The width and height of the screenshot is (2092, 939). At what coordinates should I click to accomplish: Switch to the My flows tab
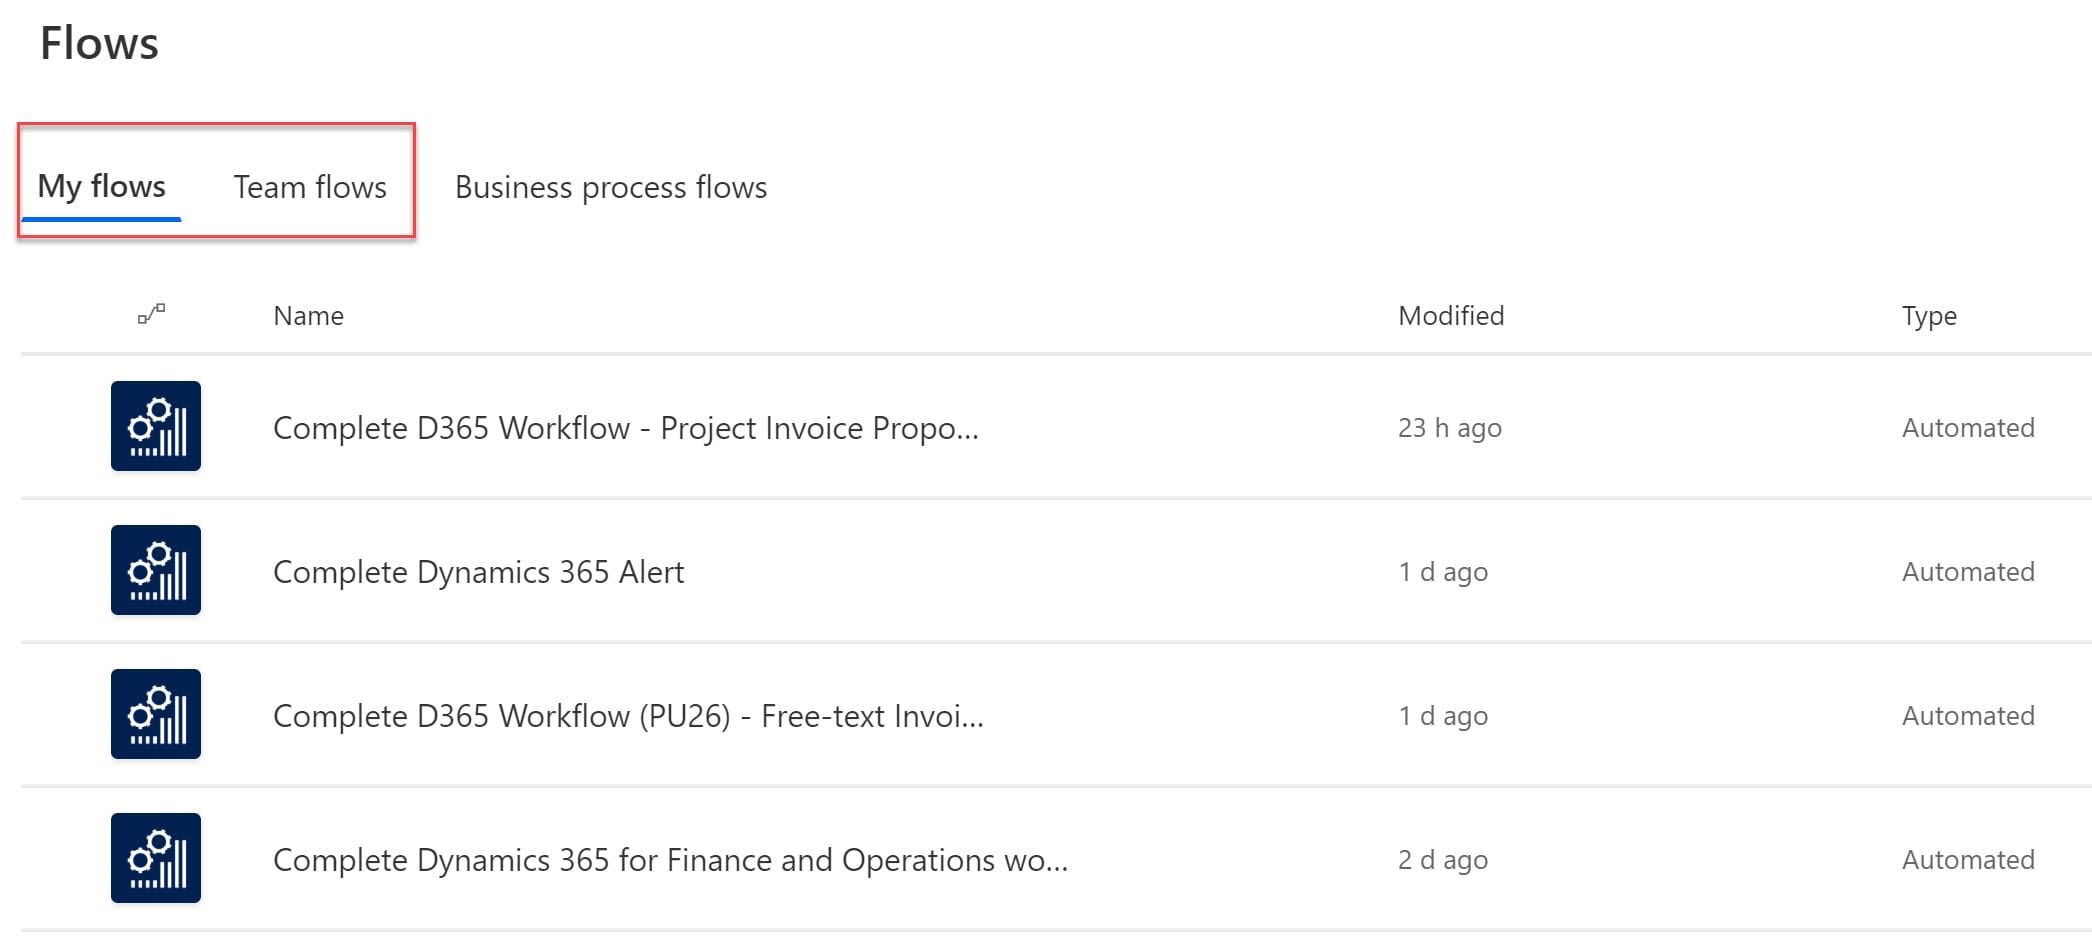coord(101,187)
